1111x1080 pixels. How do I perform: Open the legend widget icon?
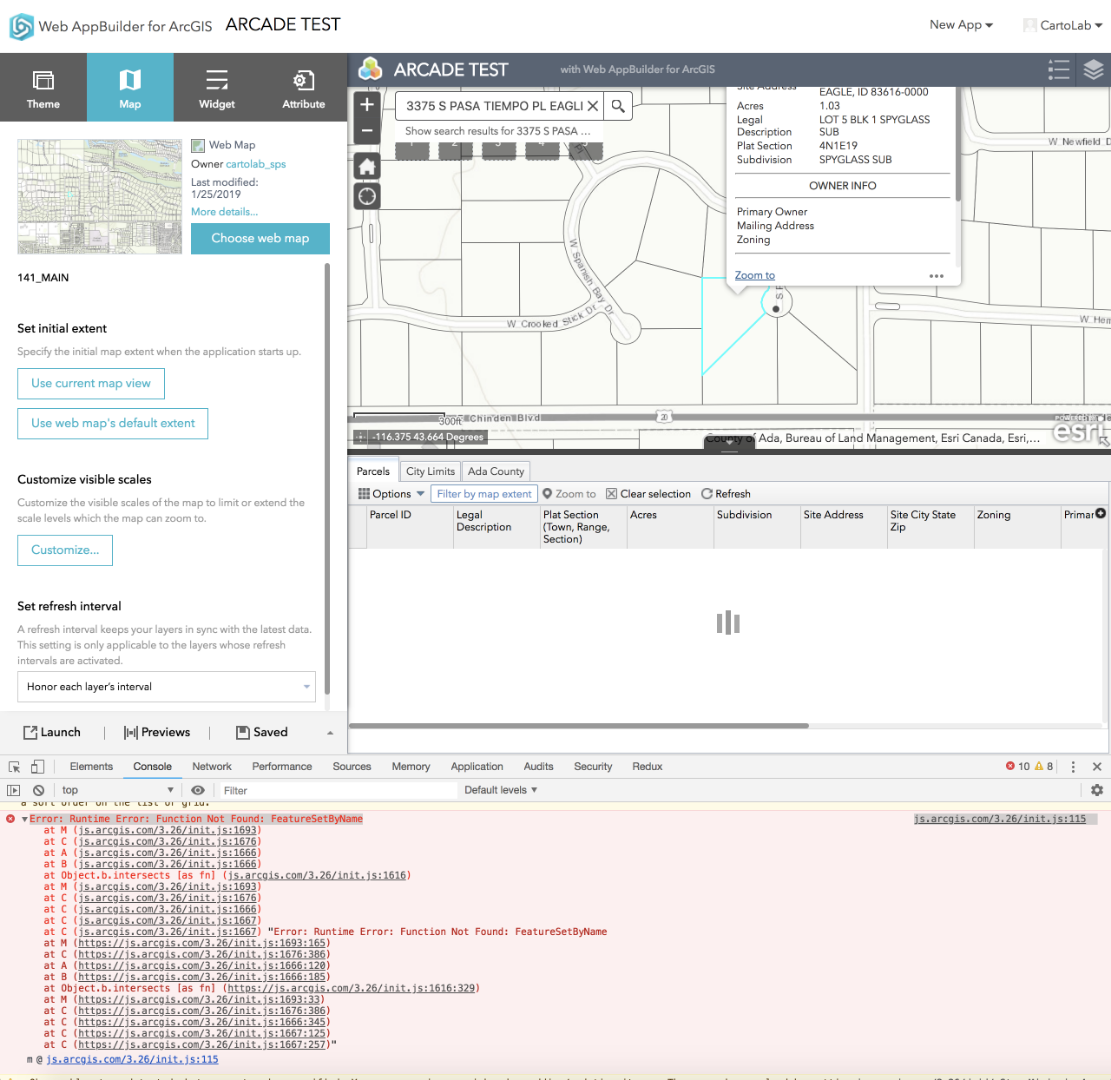pyautogui.click(x=1059, y=69)
